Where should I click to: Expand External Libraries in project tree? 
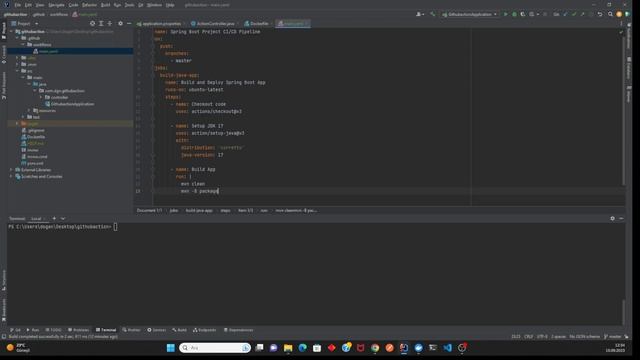coord(11,170)
